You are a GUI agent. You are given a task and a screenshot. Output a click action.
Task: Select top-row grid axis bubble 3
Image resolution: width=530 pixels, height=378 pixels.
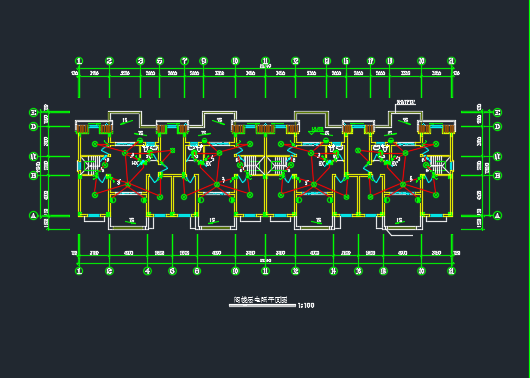(x=140, y=61)
